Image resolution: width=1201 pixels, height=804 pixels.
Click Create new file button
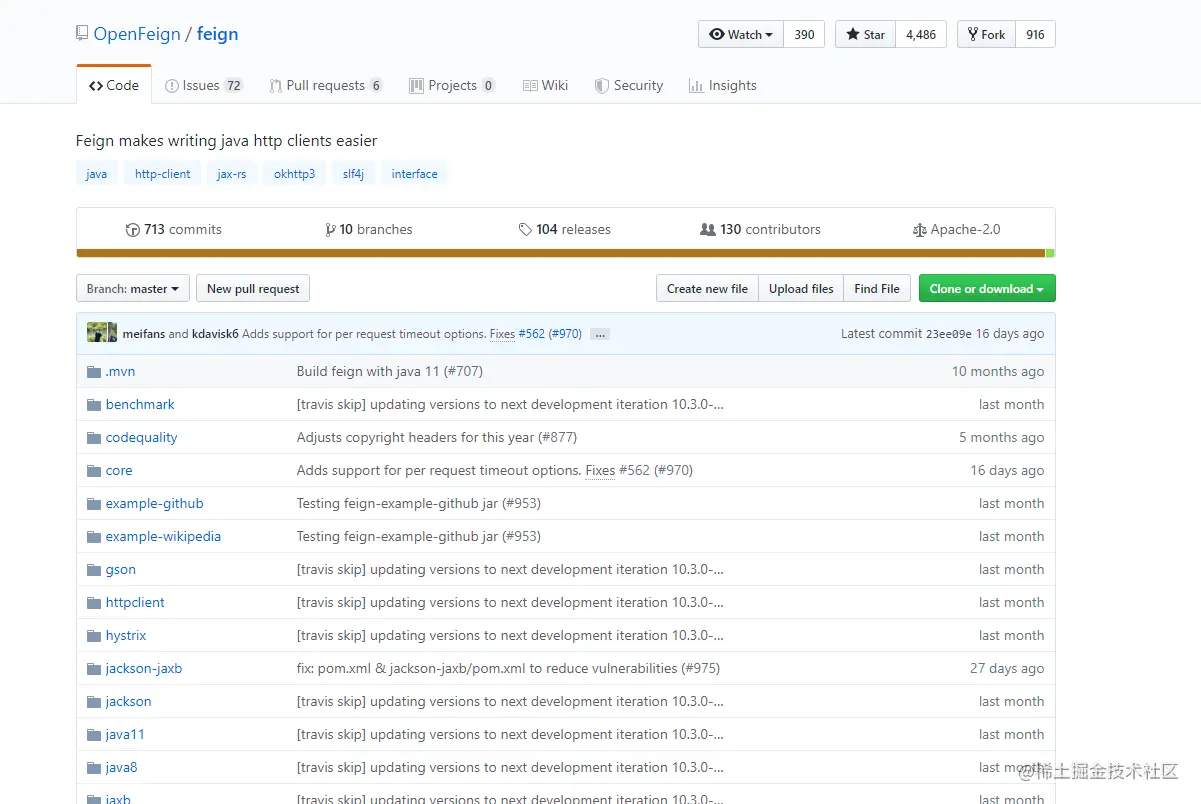pos(707,288)
